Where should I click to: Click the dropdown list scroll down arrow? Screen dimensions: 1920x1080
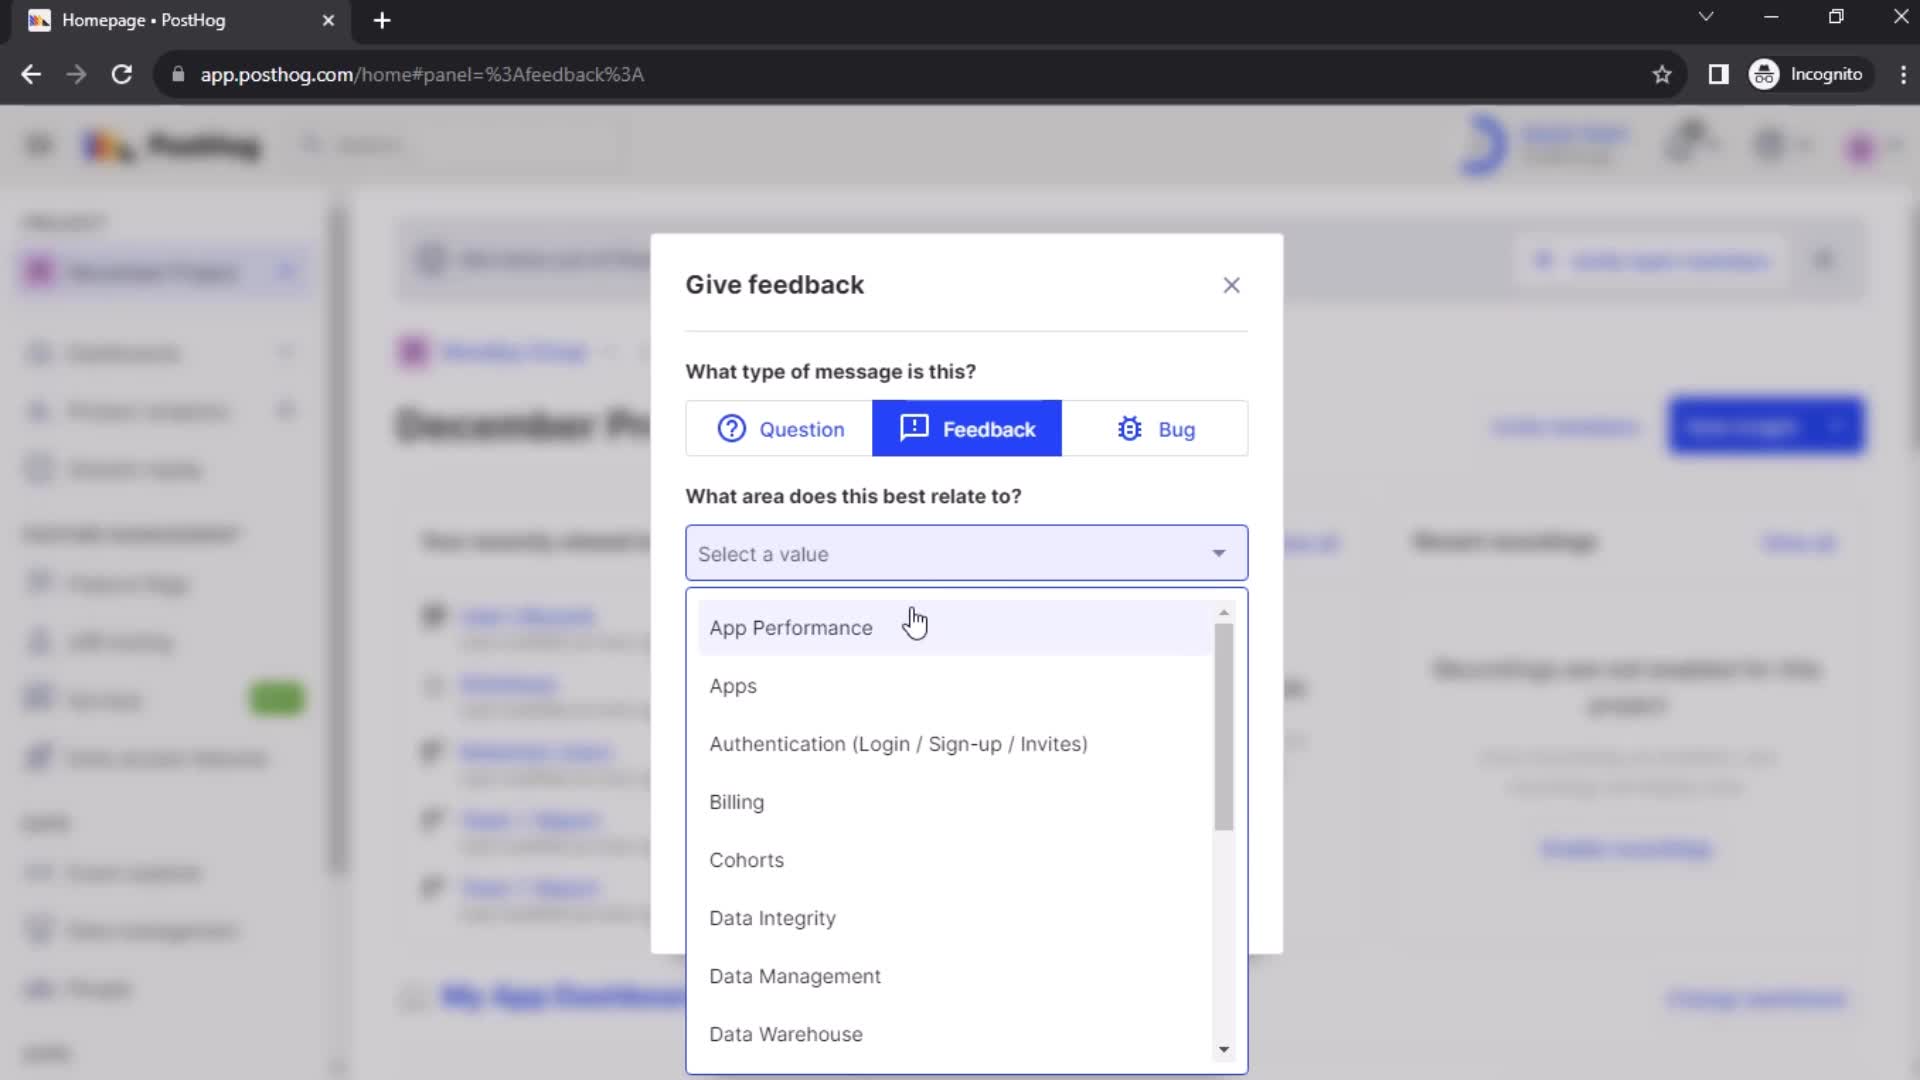1223,1049
